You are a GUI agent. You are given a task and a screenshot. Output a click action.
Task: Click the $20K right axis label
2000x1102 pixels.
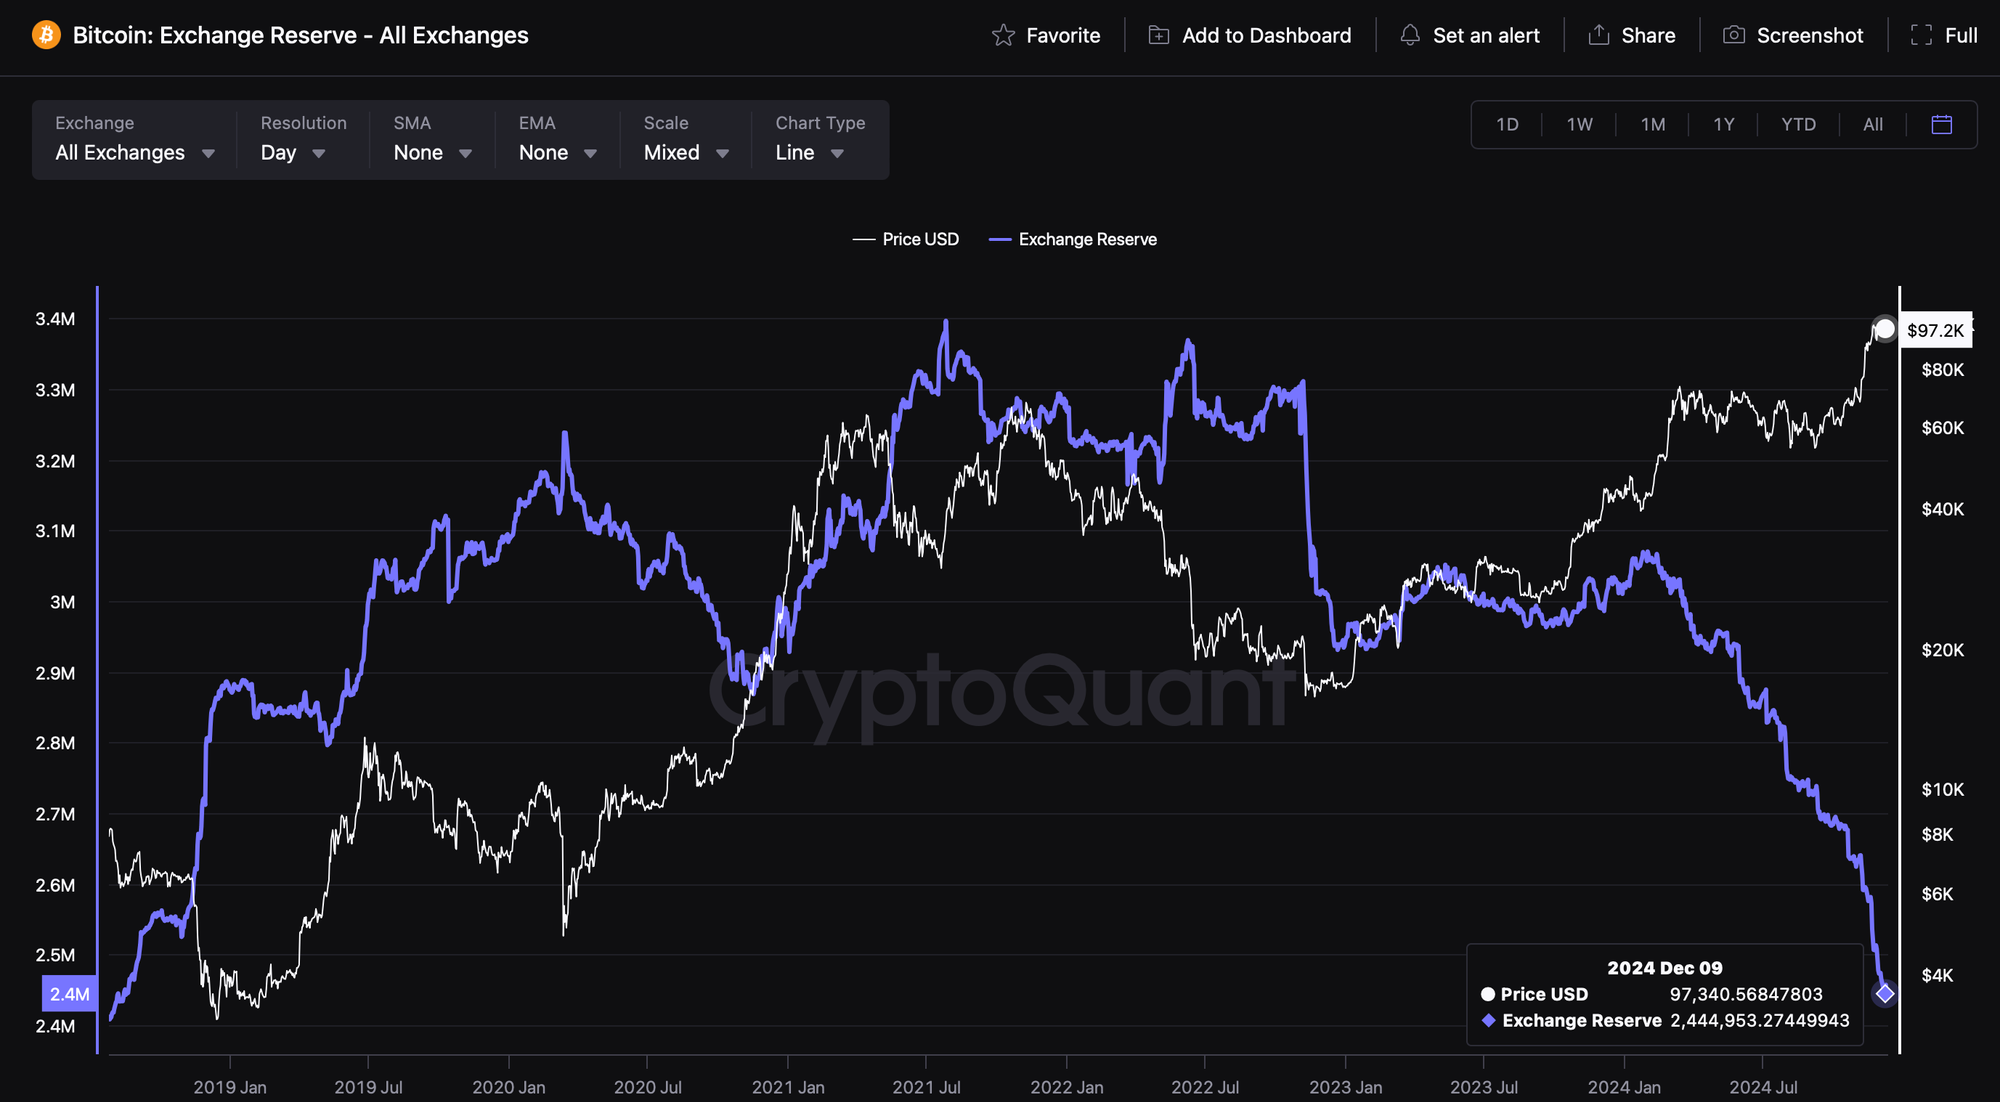coord(1942,650)
